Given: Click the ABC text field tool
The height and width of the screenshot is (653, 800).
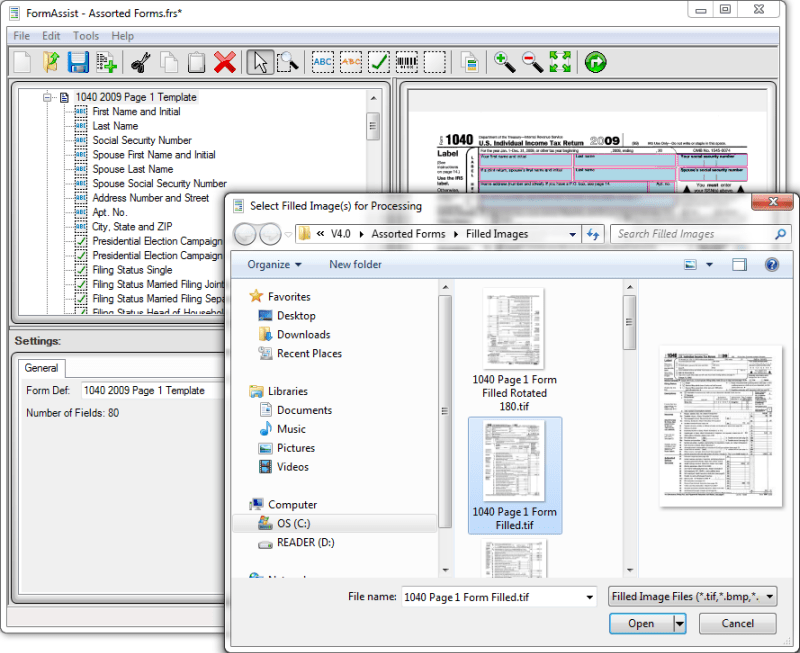Looking at the screenshot, I should point(322,62).
